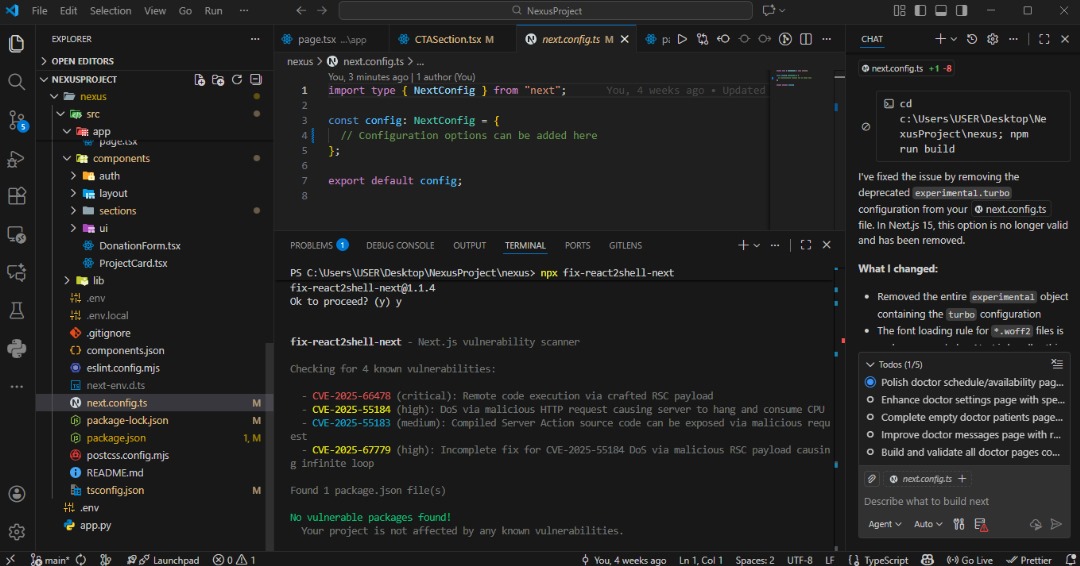Open the File menu

(39, 10)
